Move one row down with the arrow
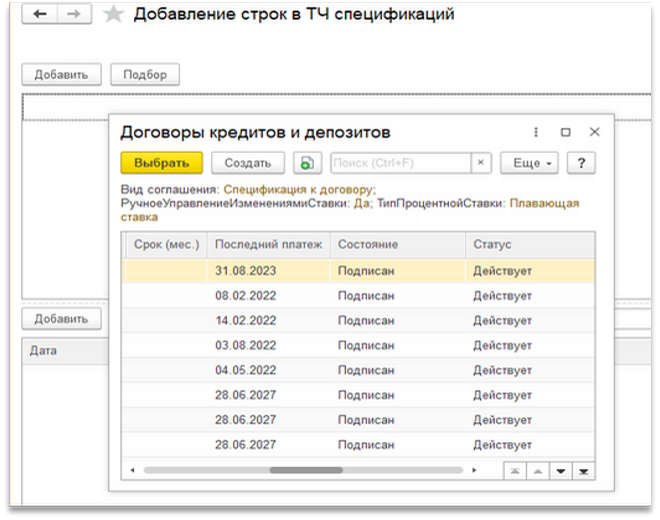This screenshot has width=660, height=520. point(560,471)
